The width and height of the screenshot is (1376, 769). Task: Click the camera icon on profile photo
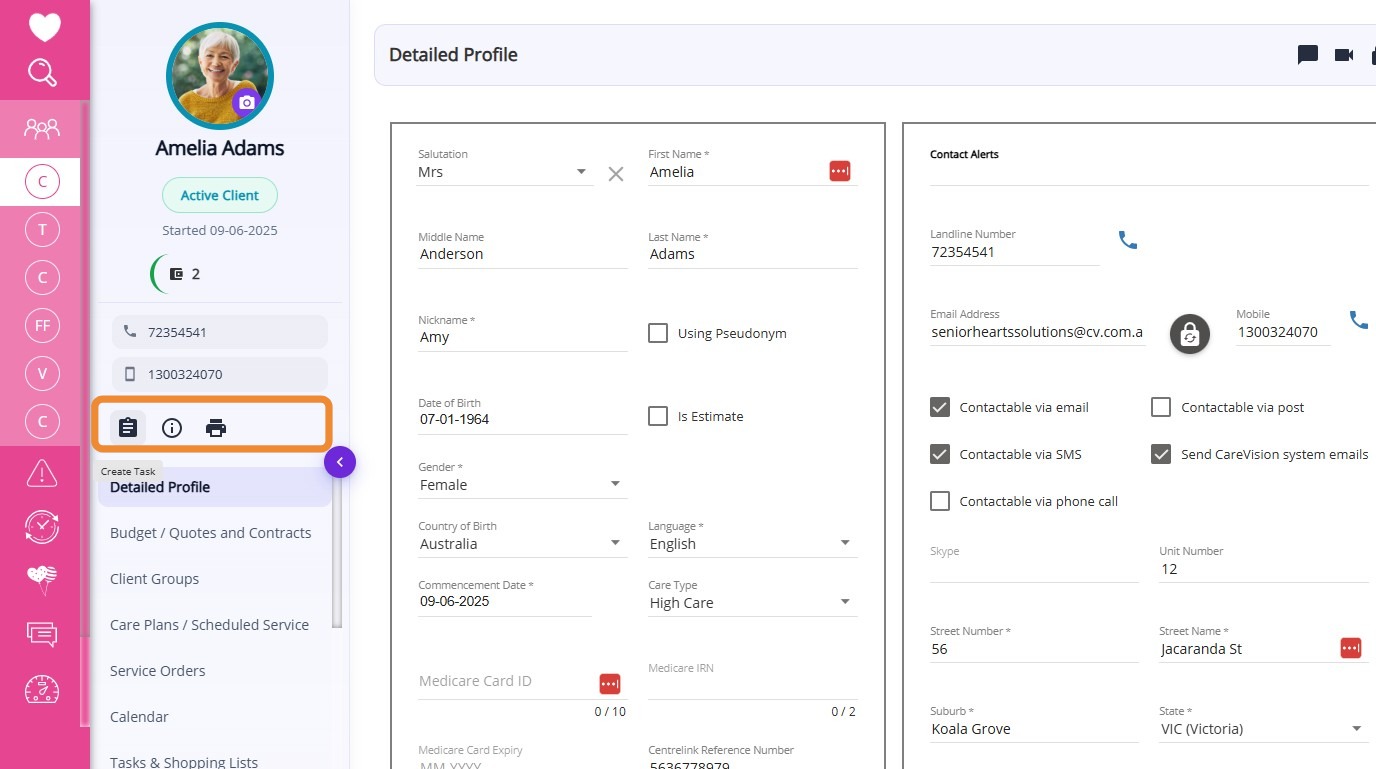click(246, 102)
